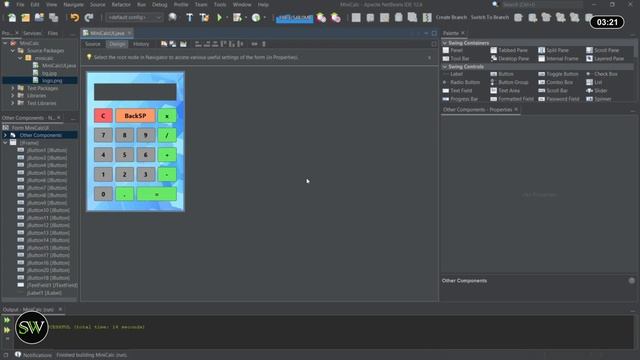Viewport: 640px width, 360px height.
Task: Click the globe icon after default config
Action: pos(172,18)
